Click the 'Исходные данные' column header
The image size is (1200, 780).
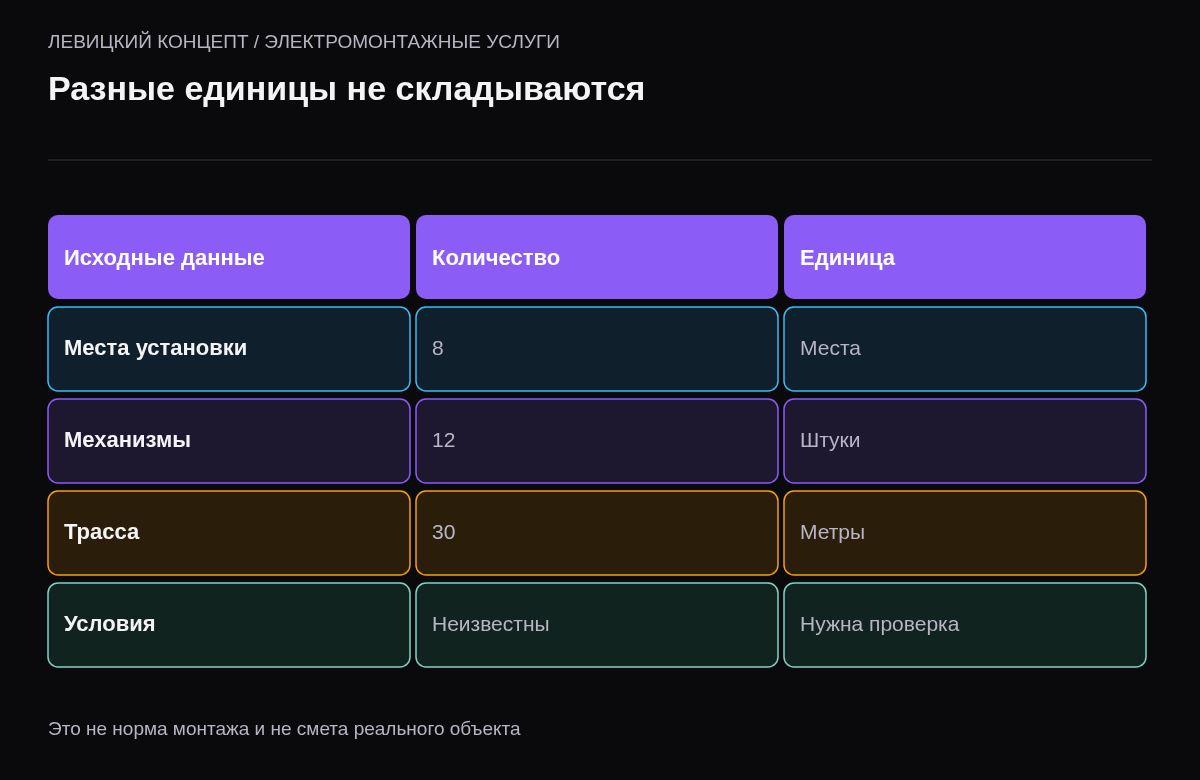[229, 257]
